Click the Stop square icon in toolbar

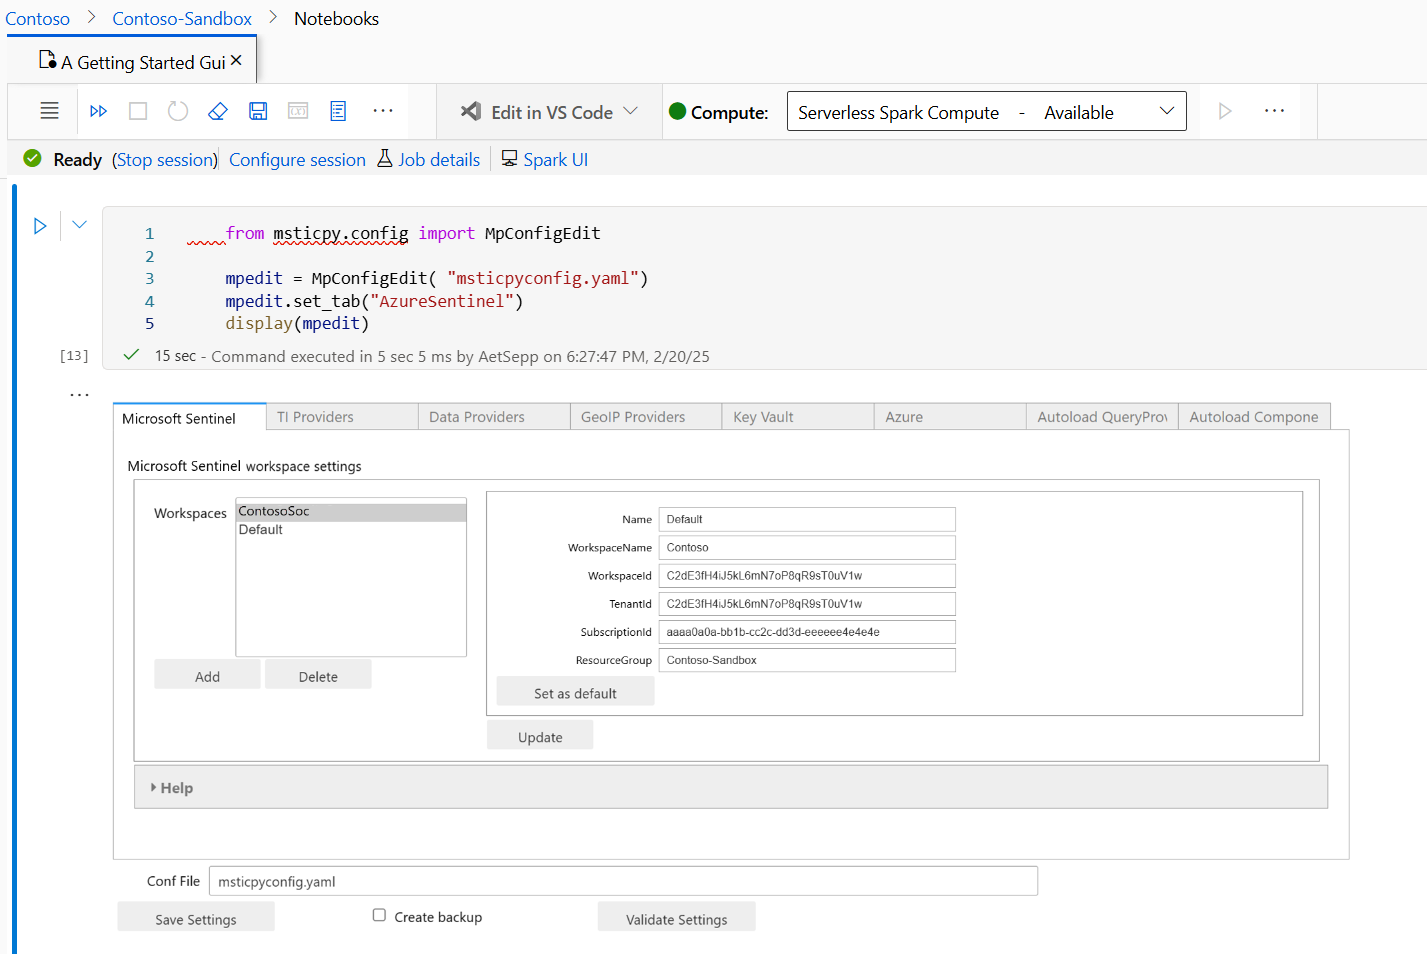(138, 111)
